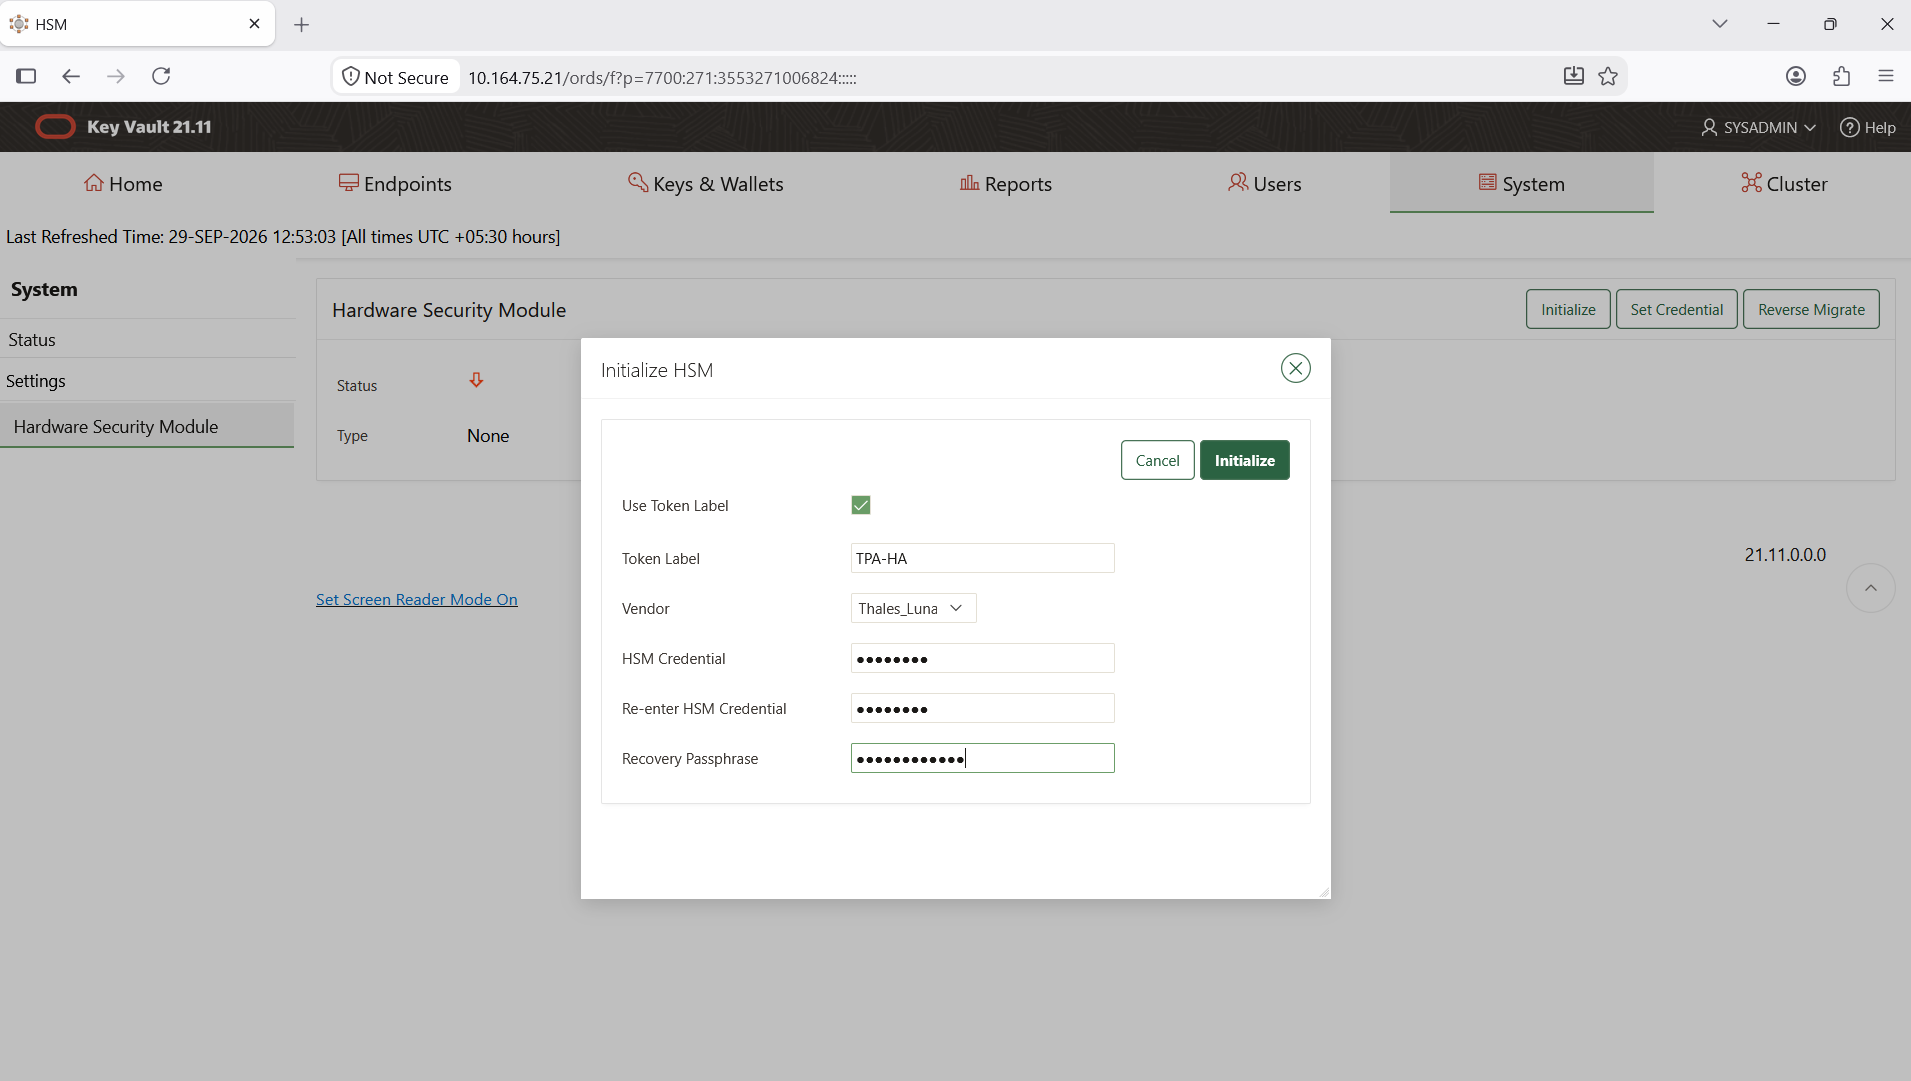The image size is (1911, 1081).
Task: Select Hardware Security Module sidebar item
Action: (x=147, y=426)
